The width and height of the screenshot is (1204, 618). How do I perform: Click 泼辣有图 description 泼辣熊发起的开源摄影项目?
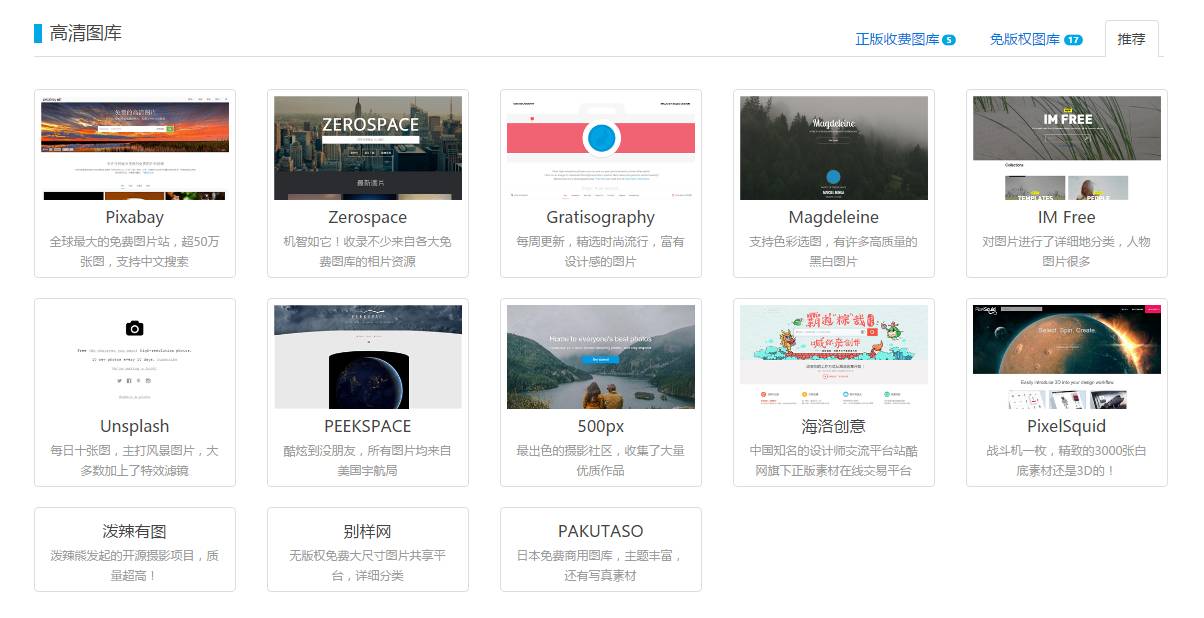pyautogui.click(x=135, y=566)
